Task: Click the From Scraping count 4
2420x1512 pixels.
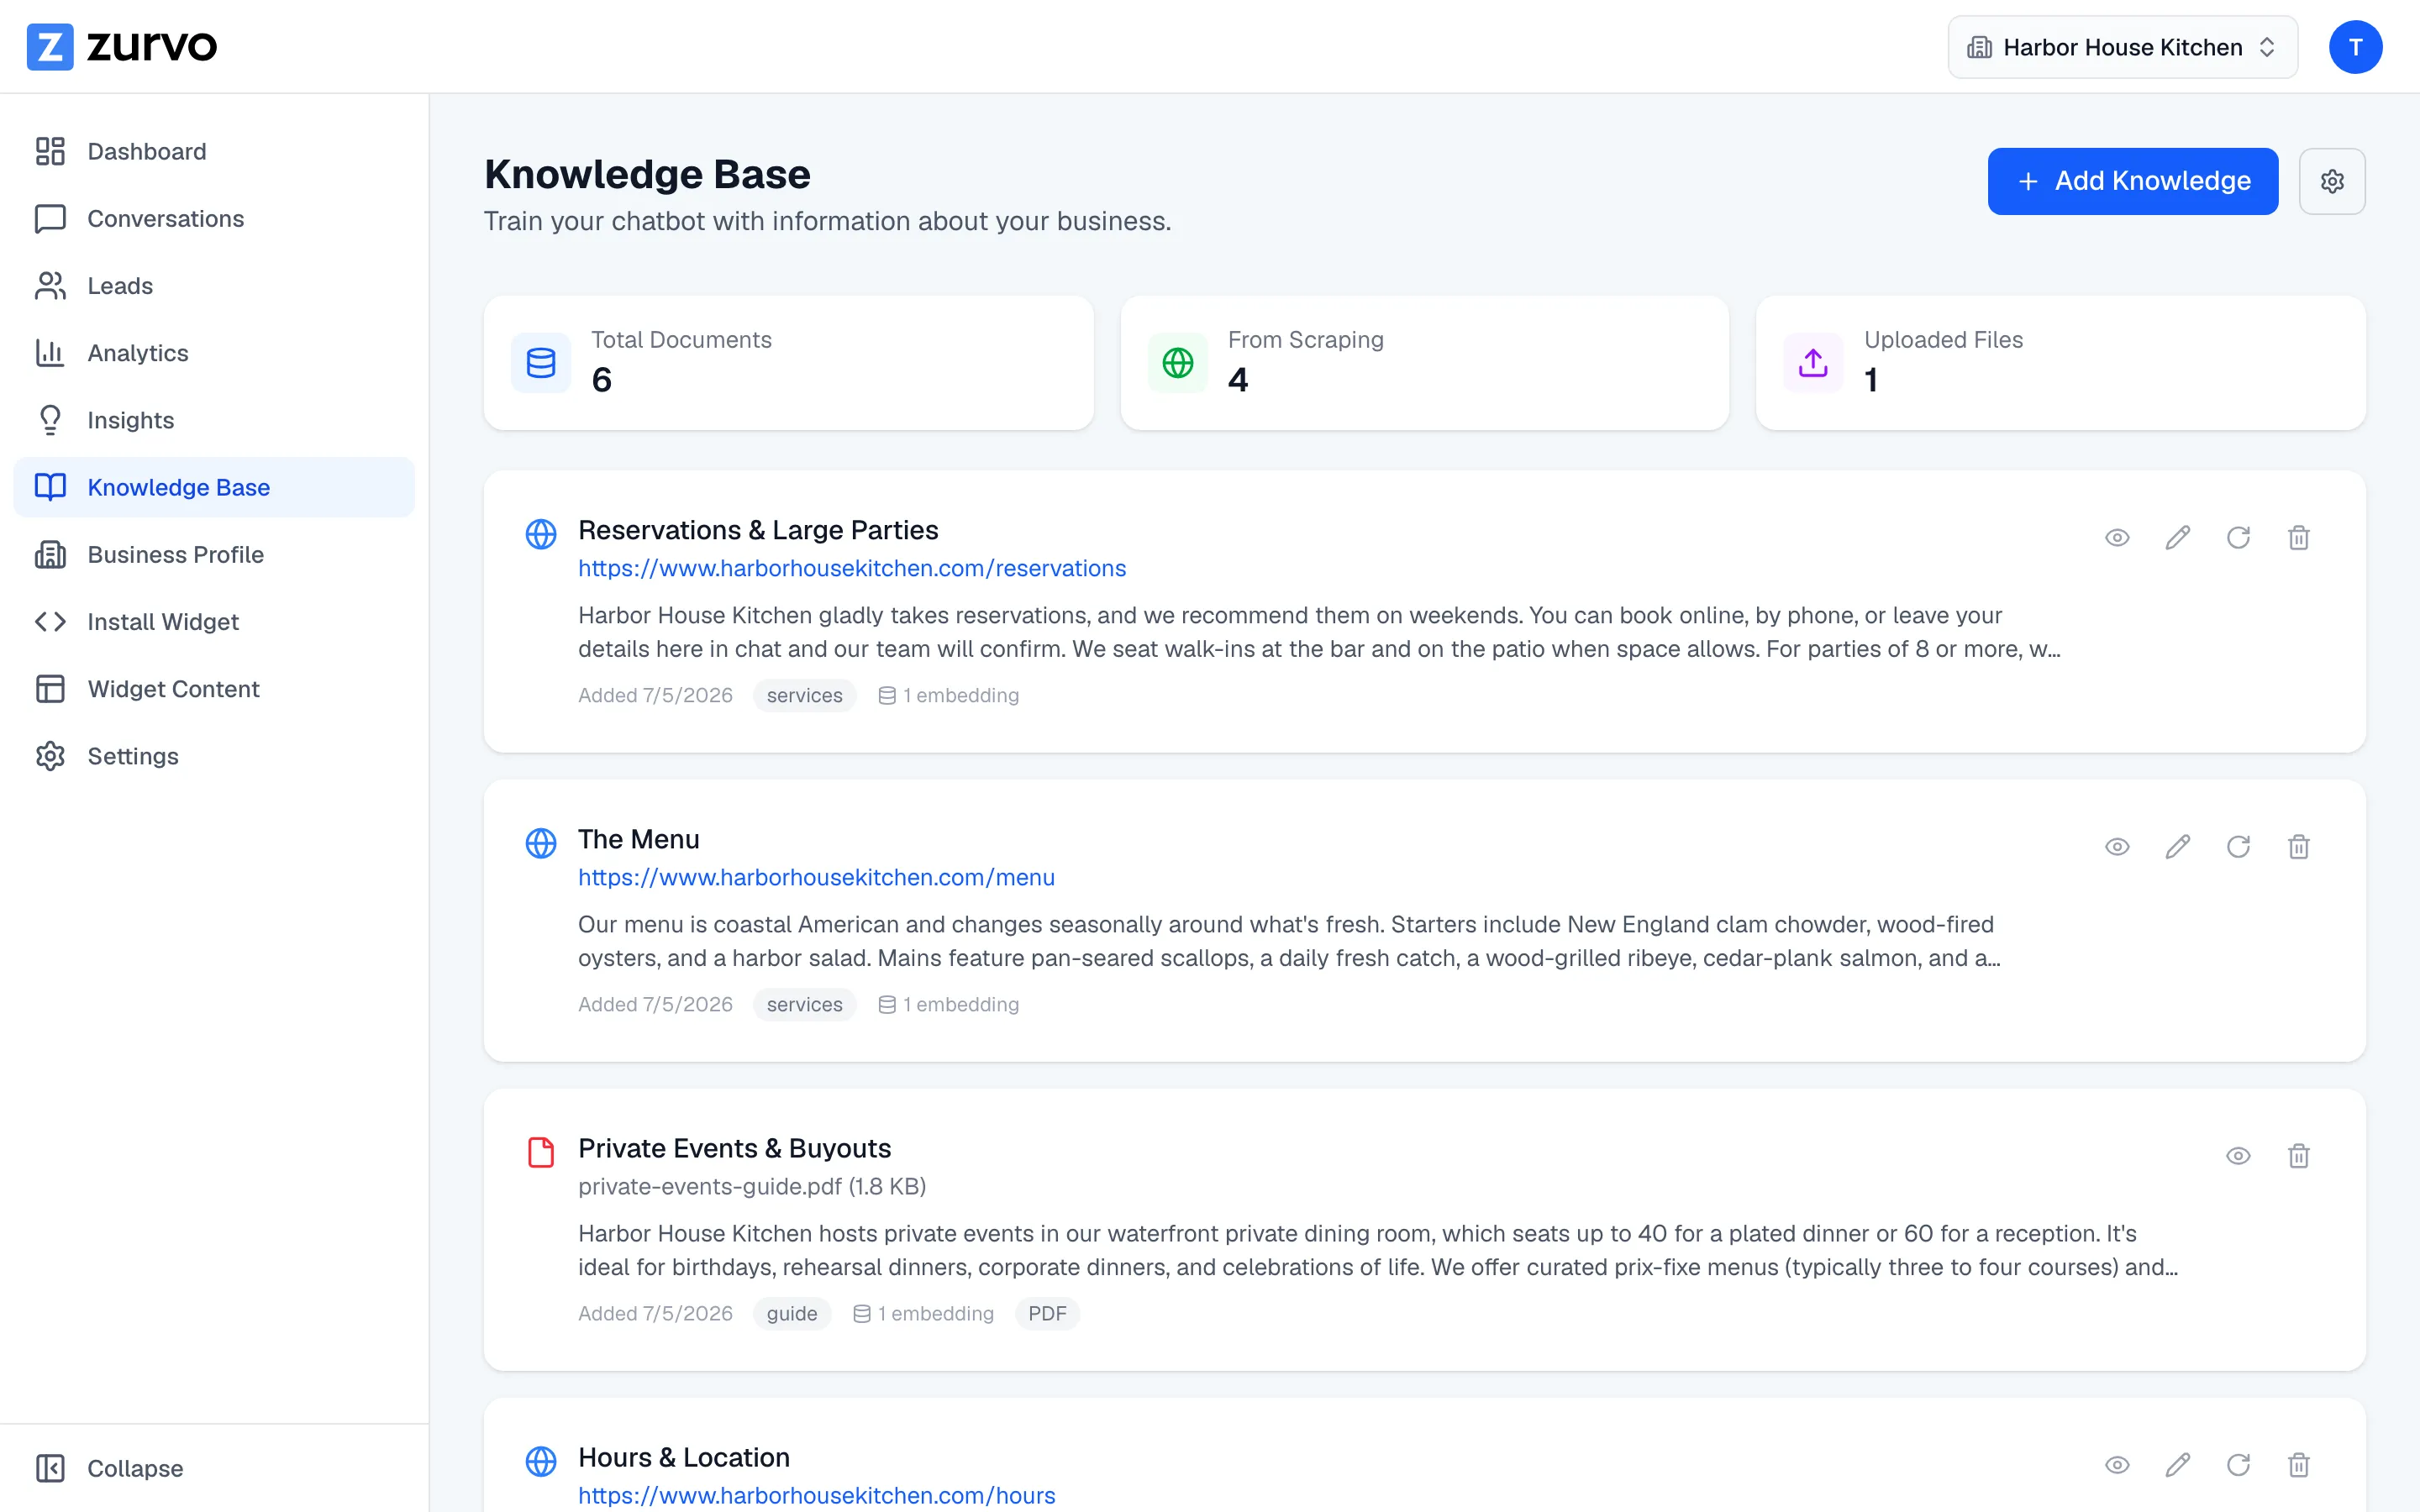Action: pos(1238,380)
